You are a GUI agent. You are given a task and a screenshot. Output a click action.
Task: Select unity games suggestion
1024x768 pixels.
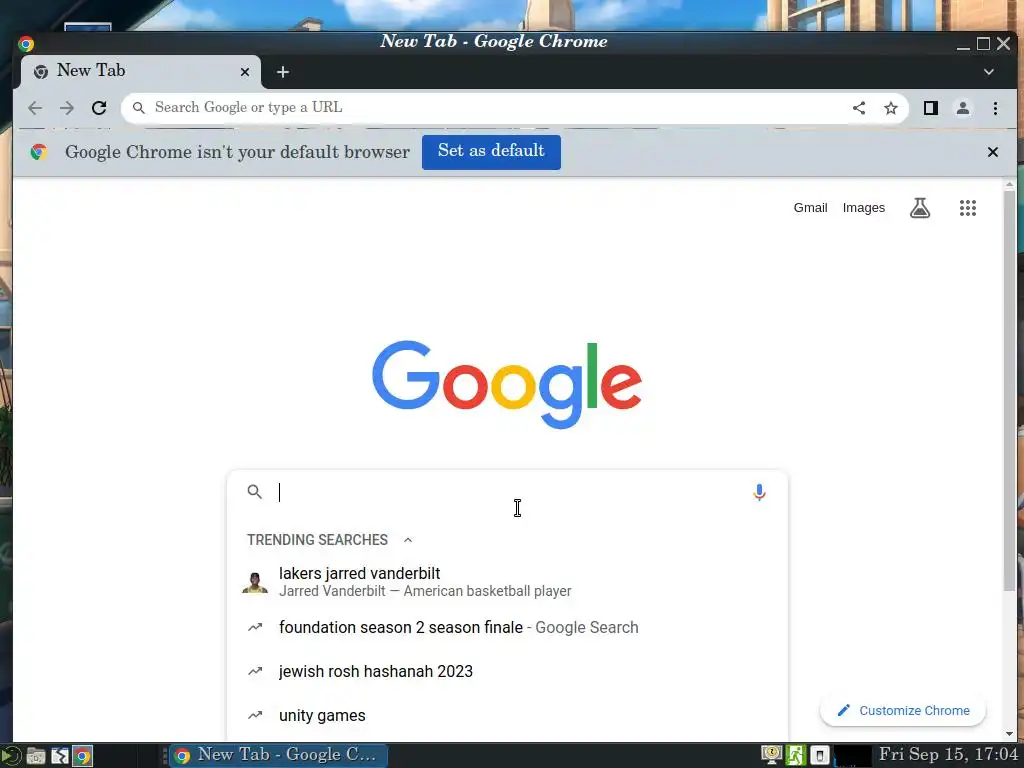tap(507, 716)
